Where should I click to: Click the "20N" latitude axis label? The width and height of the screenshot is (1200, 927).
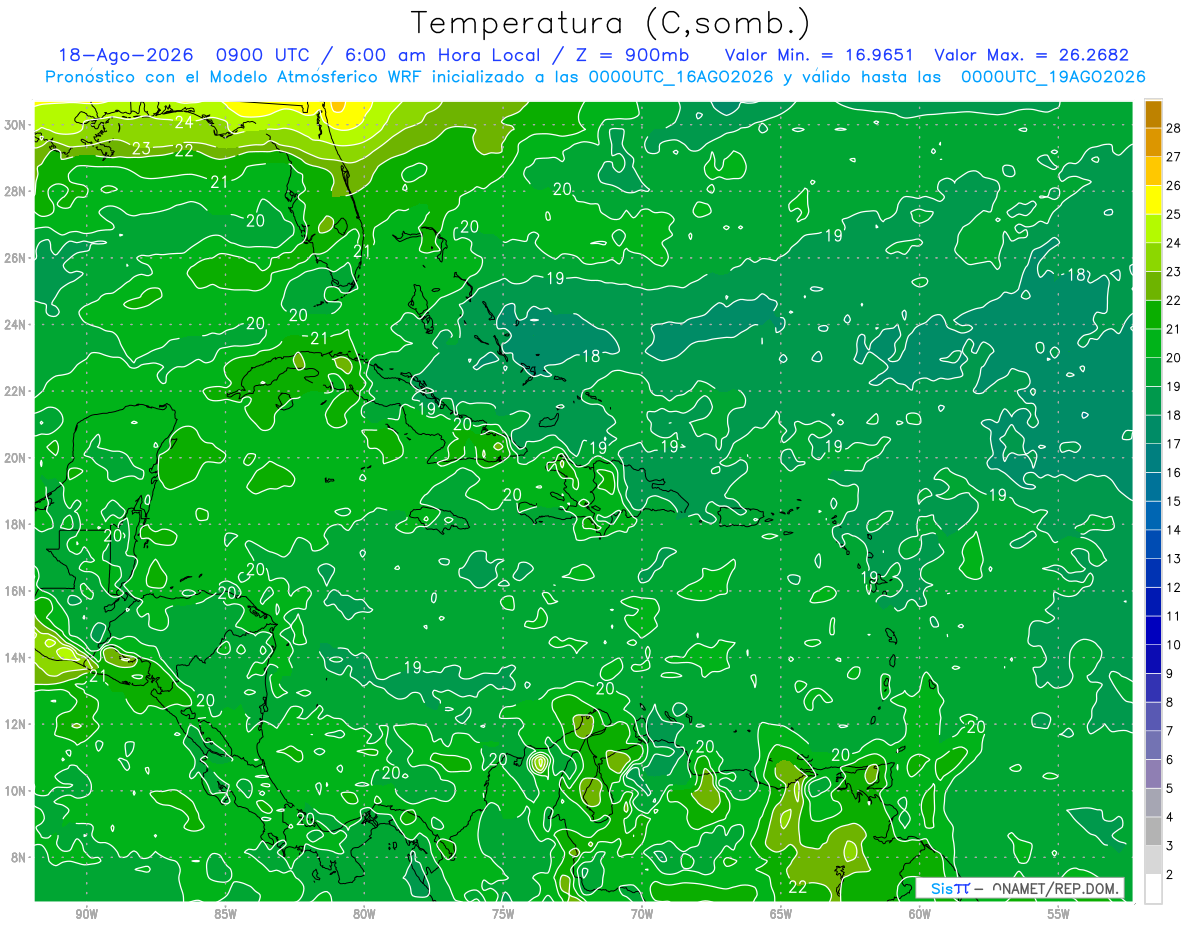pos(16,458)
